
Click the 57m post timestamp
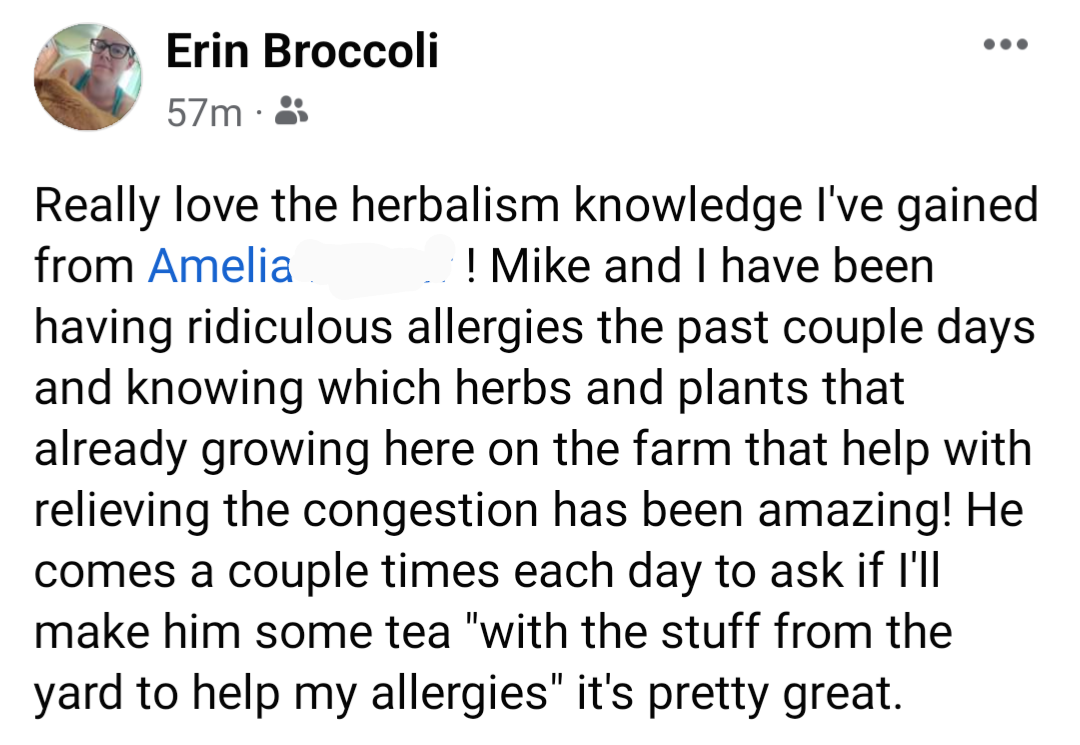[x=204, y=113]
